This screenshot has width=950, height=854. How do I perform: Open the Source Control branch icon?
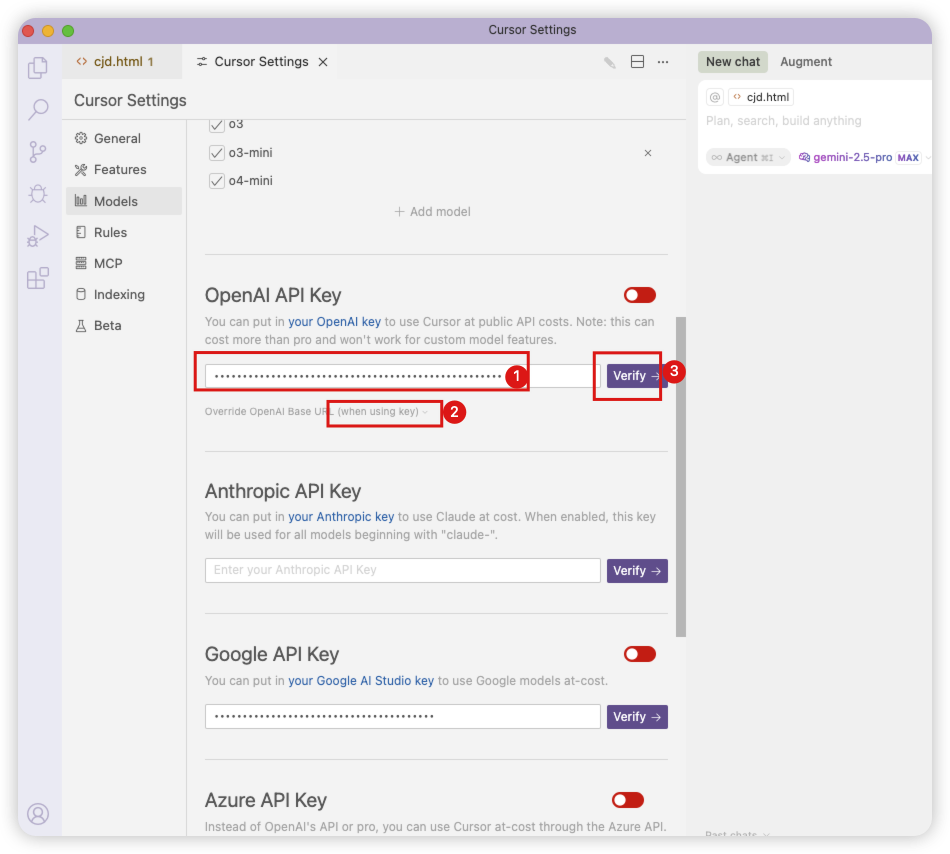(38, 152)
